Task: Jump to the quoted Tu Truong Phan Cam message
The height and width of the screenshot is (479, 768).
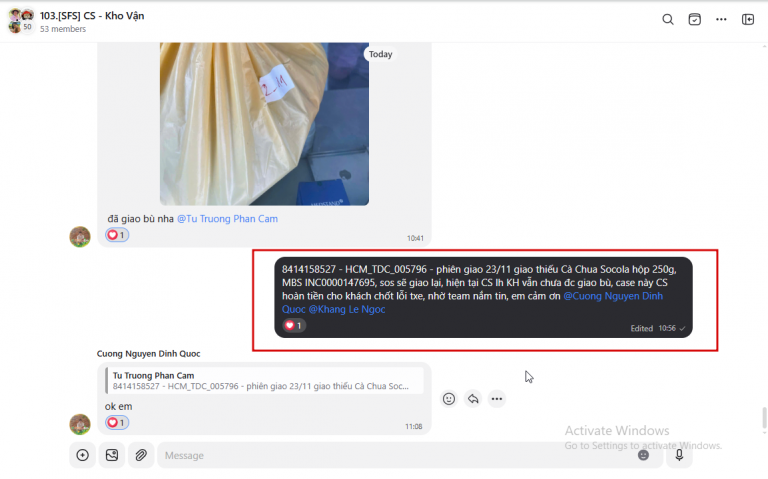Action: coord(264,381)
